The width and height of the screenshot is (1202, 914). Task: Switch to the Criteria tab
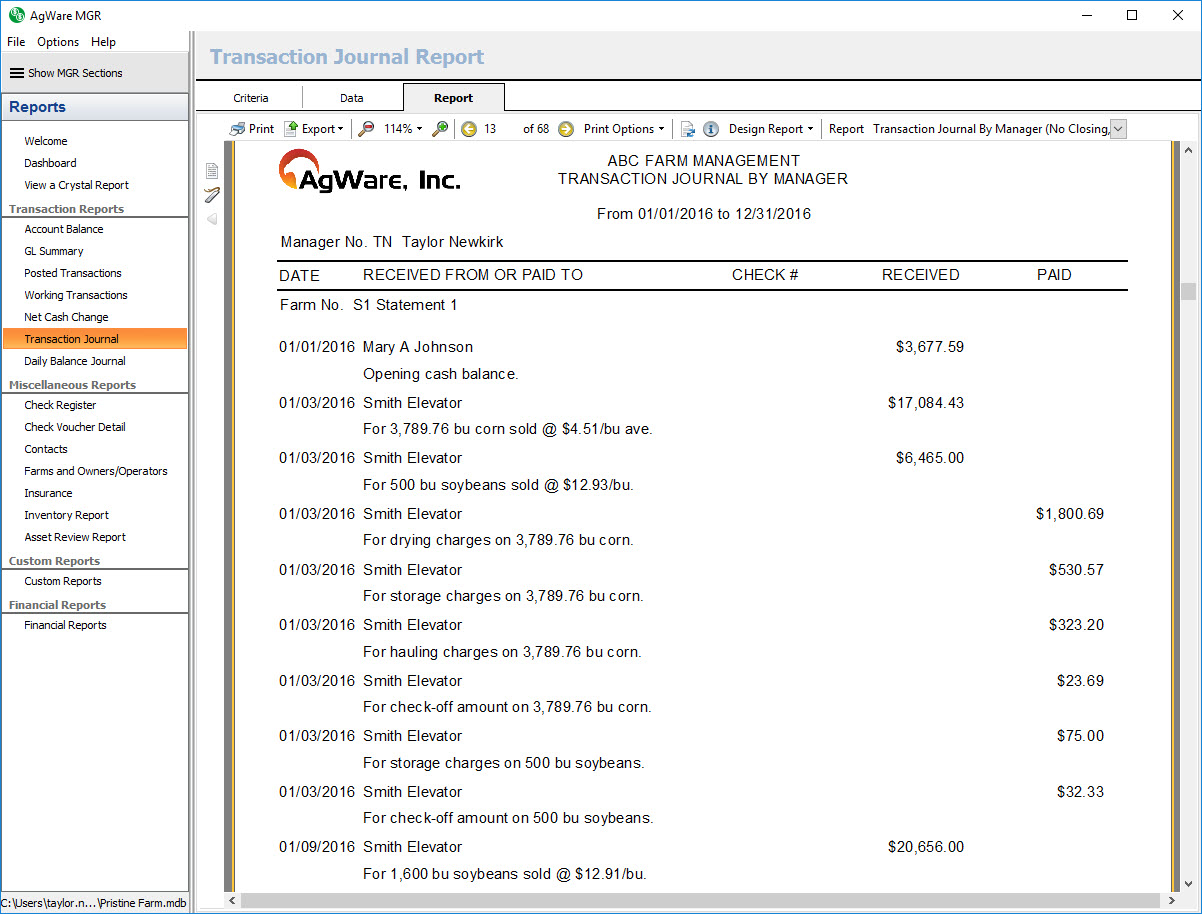(251, 98)
